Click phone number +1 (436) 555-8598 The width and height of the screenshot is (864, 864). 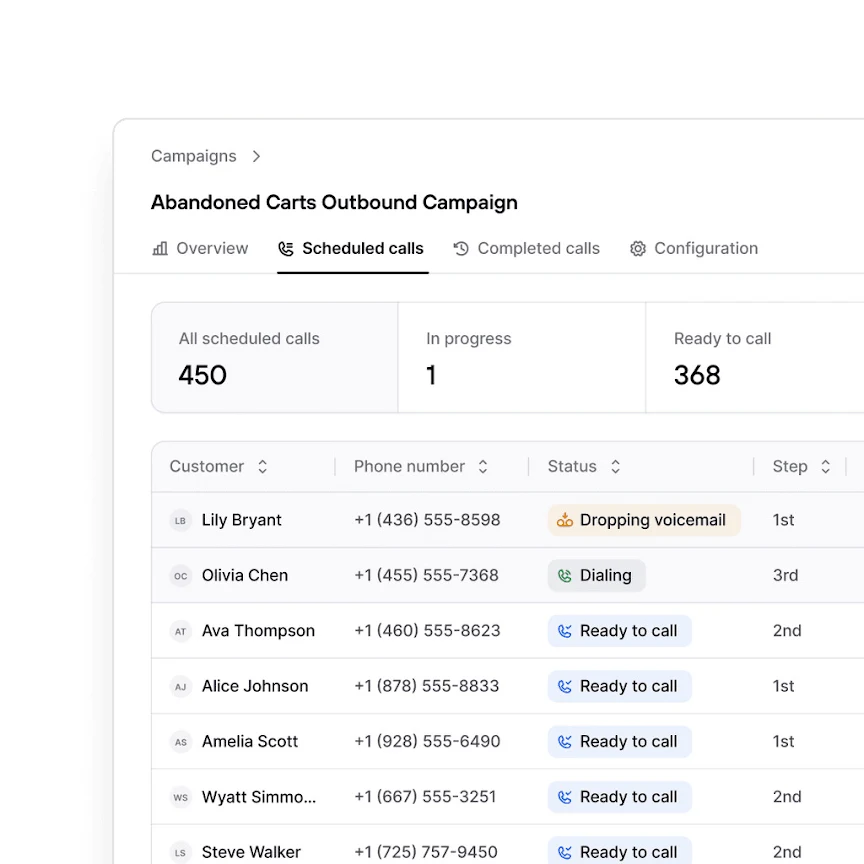[427, 520]
